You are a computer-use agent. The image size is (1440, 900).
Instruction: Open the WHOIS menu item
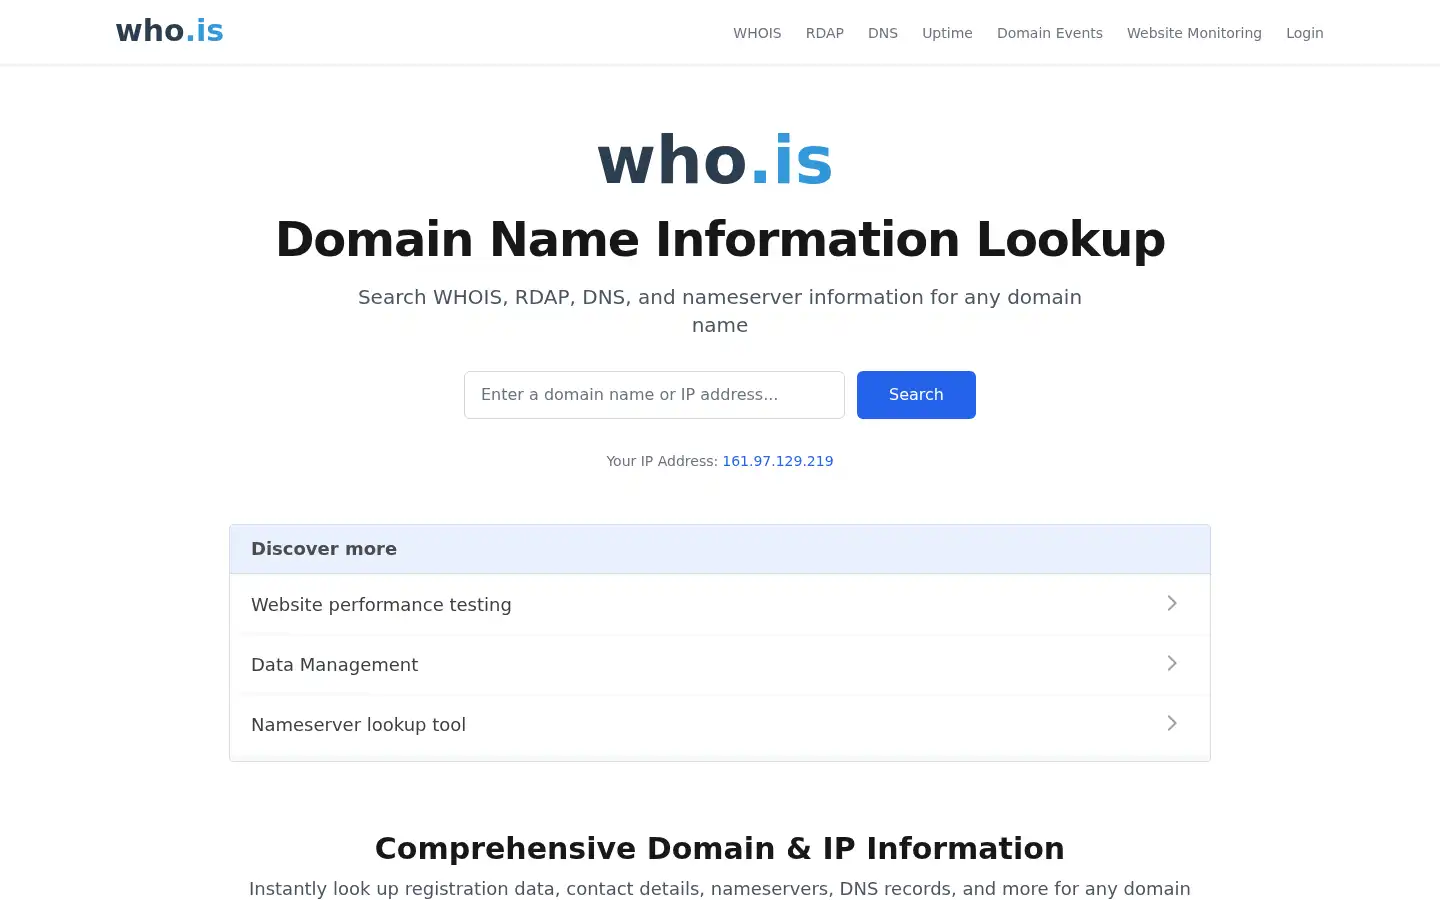coord(757,33)
